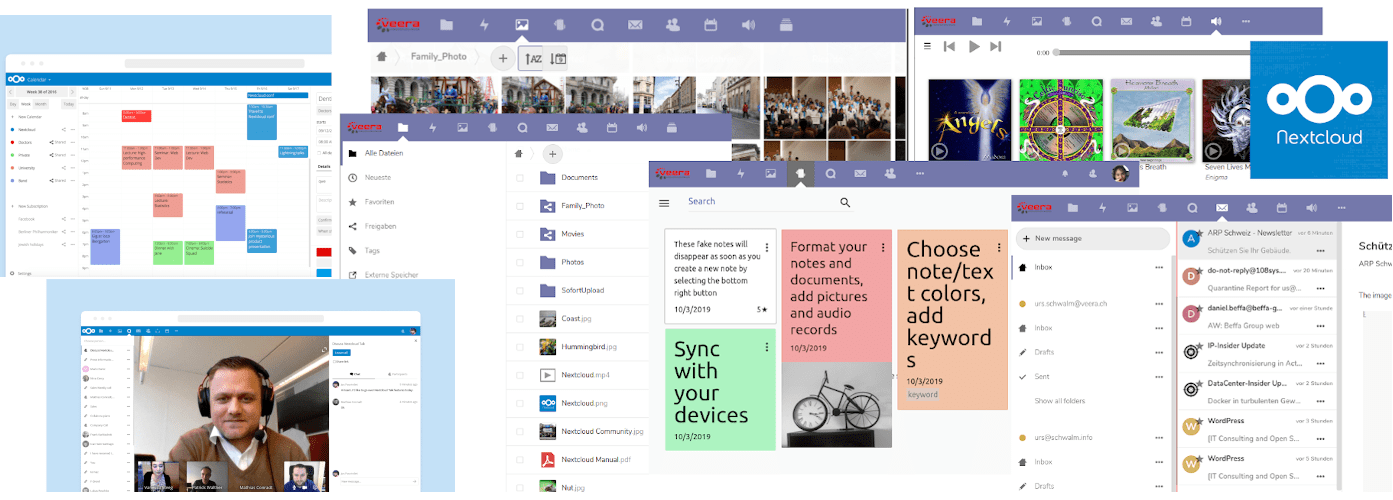Tick the checkbox beside Family_Photo folder
This screenshot has height=500, width=1393.
tap(519, 206)
